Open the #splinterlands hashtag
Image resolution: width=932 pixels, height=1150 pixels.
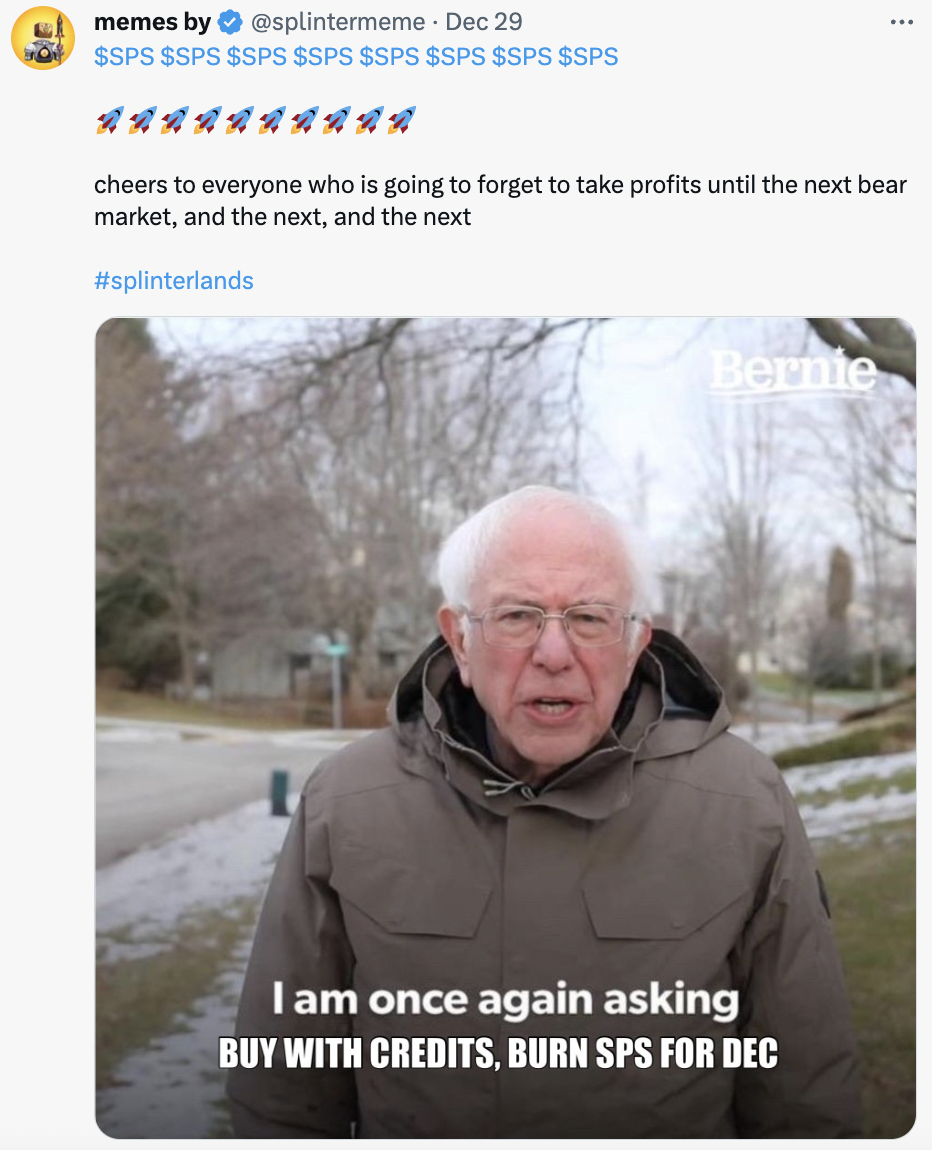(x=174, y=281)
